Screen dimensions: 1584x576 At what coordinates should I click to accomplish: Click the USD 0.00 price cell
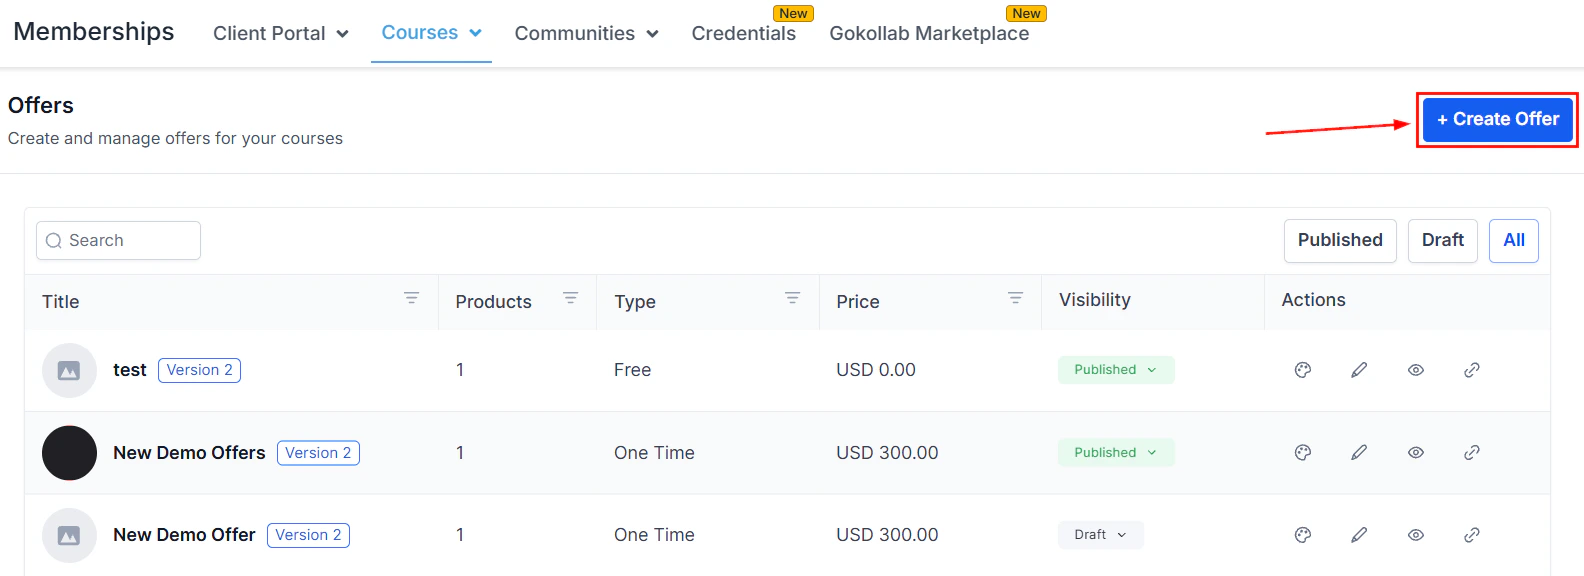[876, 370]
